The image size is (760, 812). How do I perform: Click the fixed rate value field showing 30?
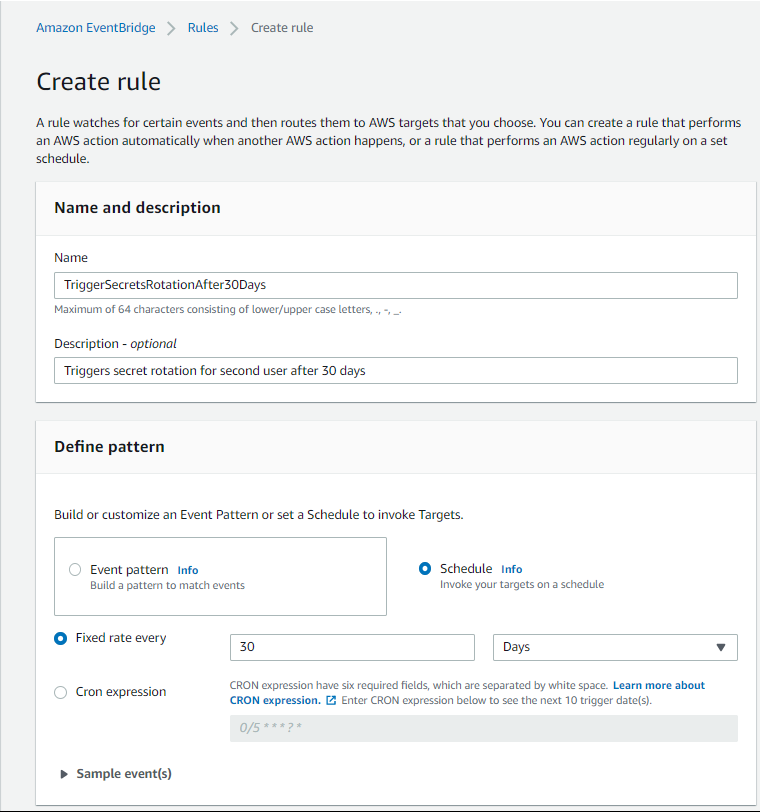pos(352,648)
